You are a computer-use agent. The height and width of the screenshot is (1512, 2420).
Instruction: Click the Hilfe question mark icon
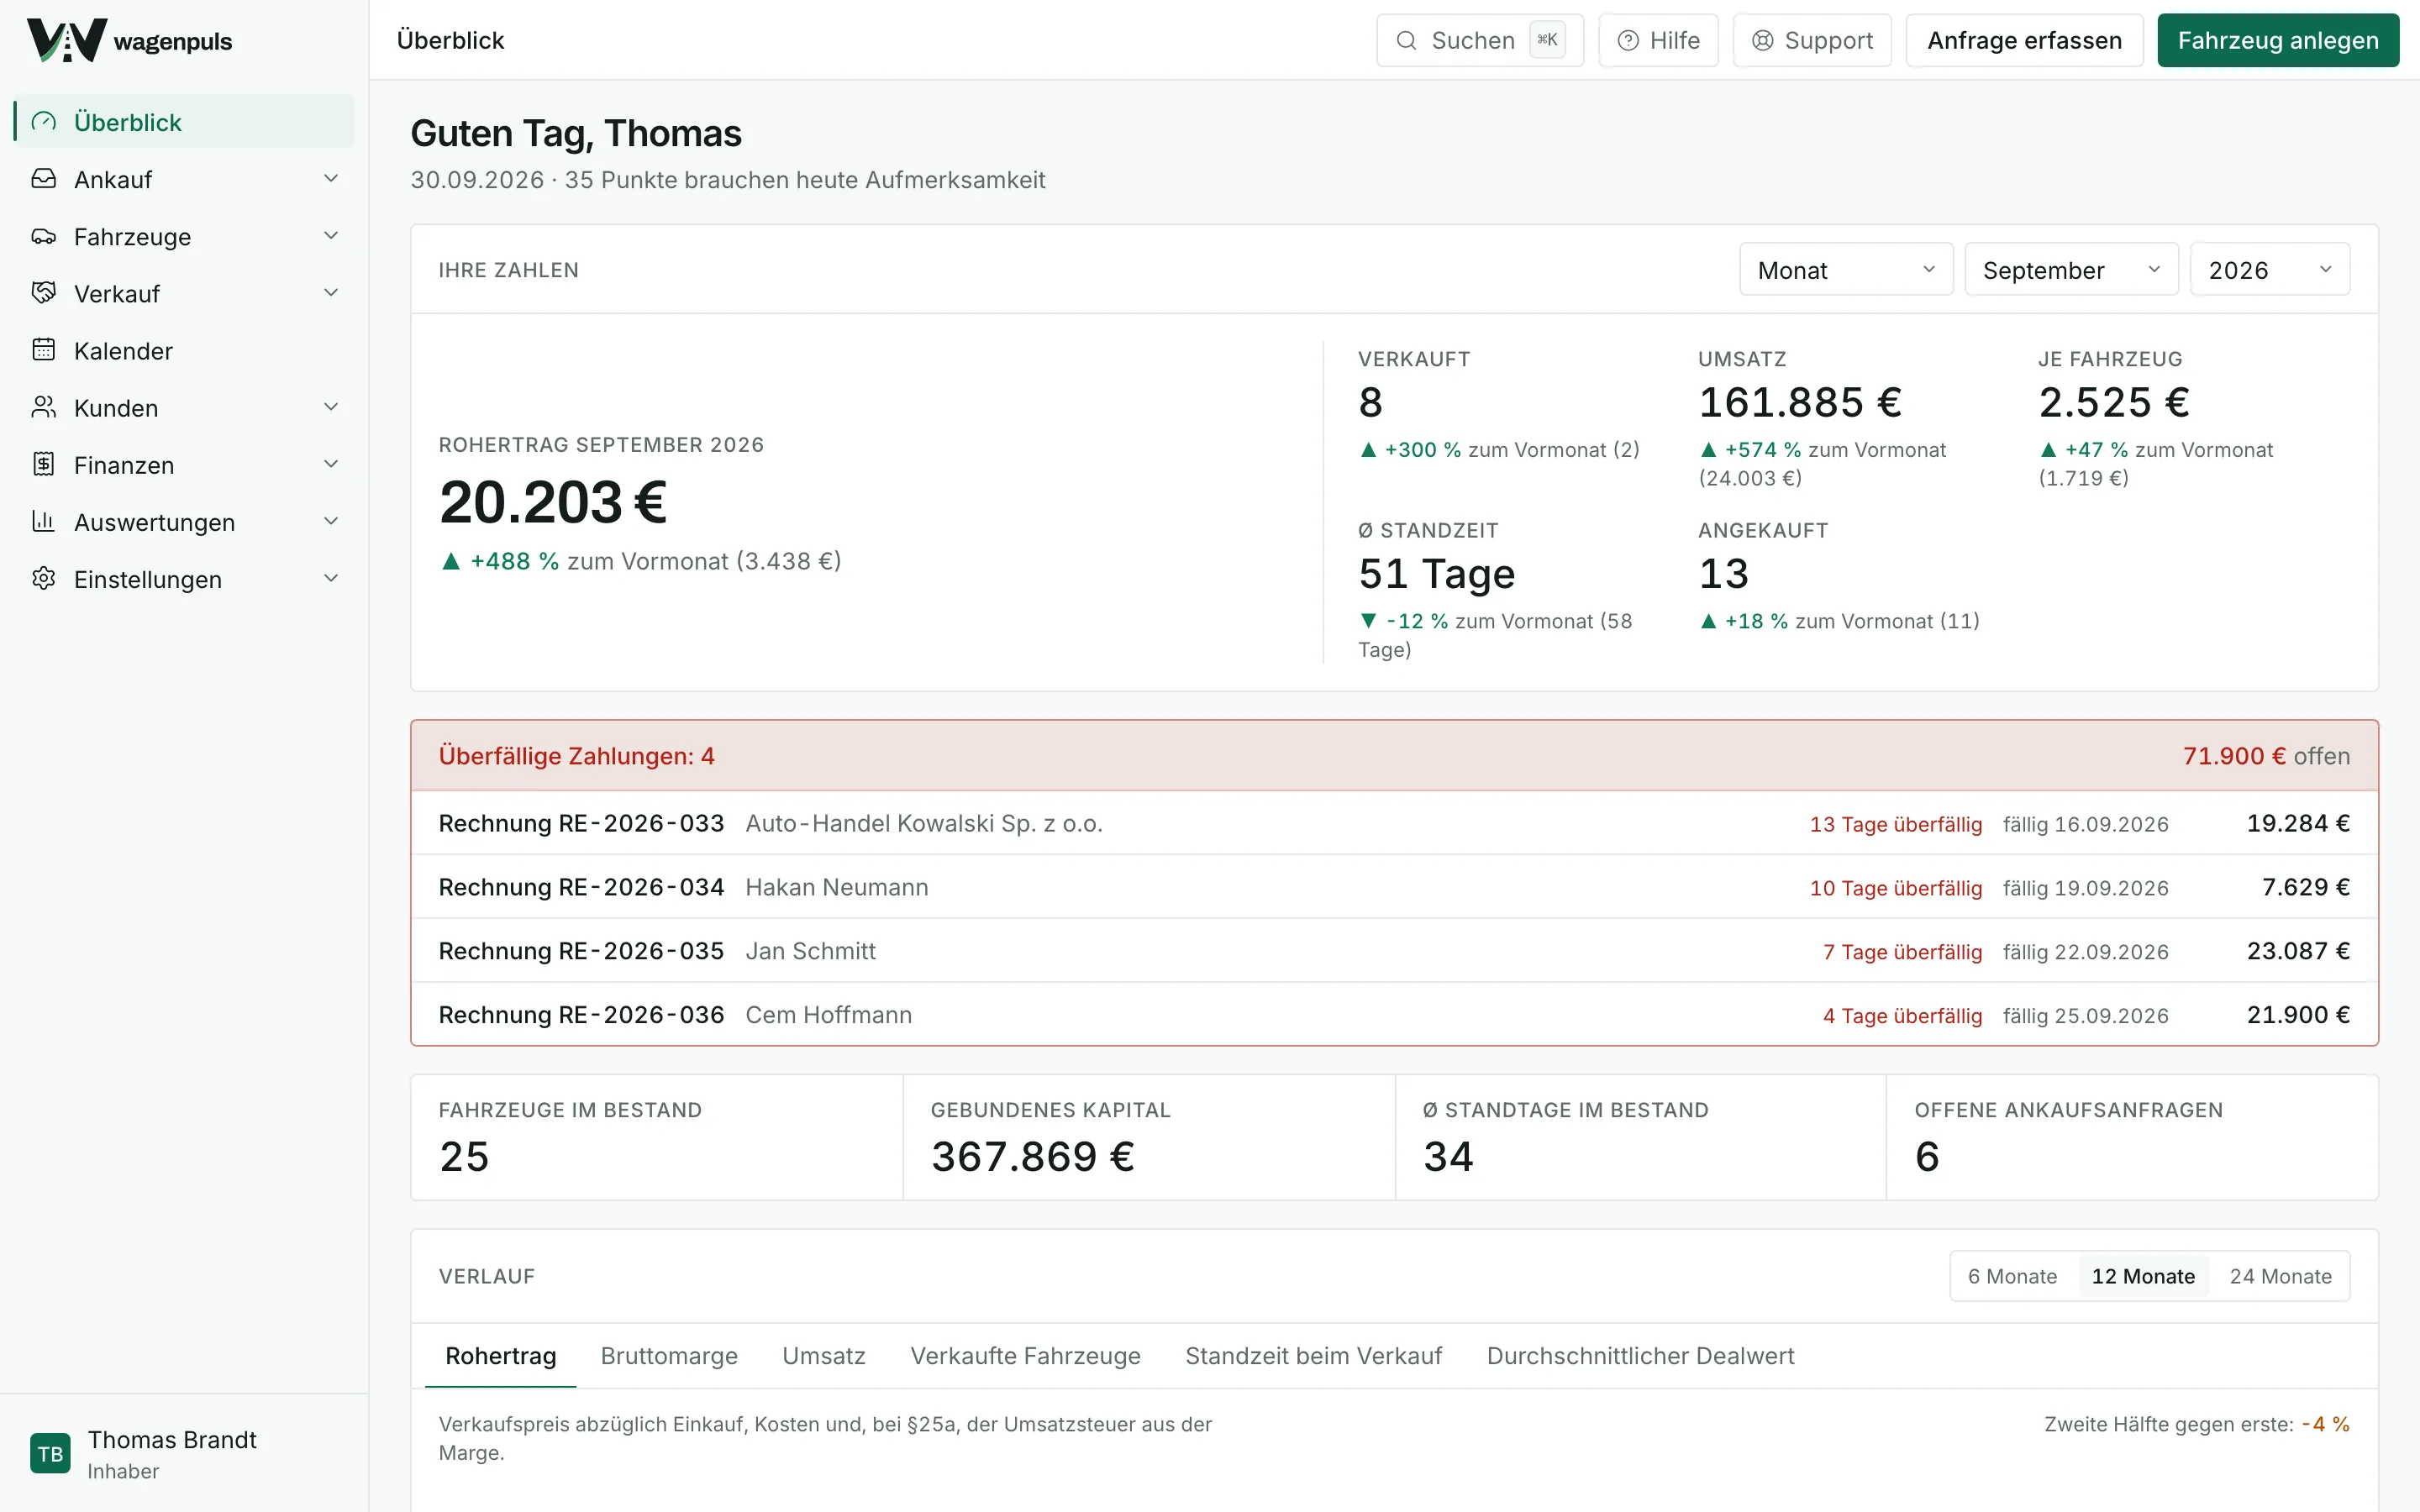1628,40
